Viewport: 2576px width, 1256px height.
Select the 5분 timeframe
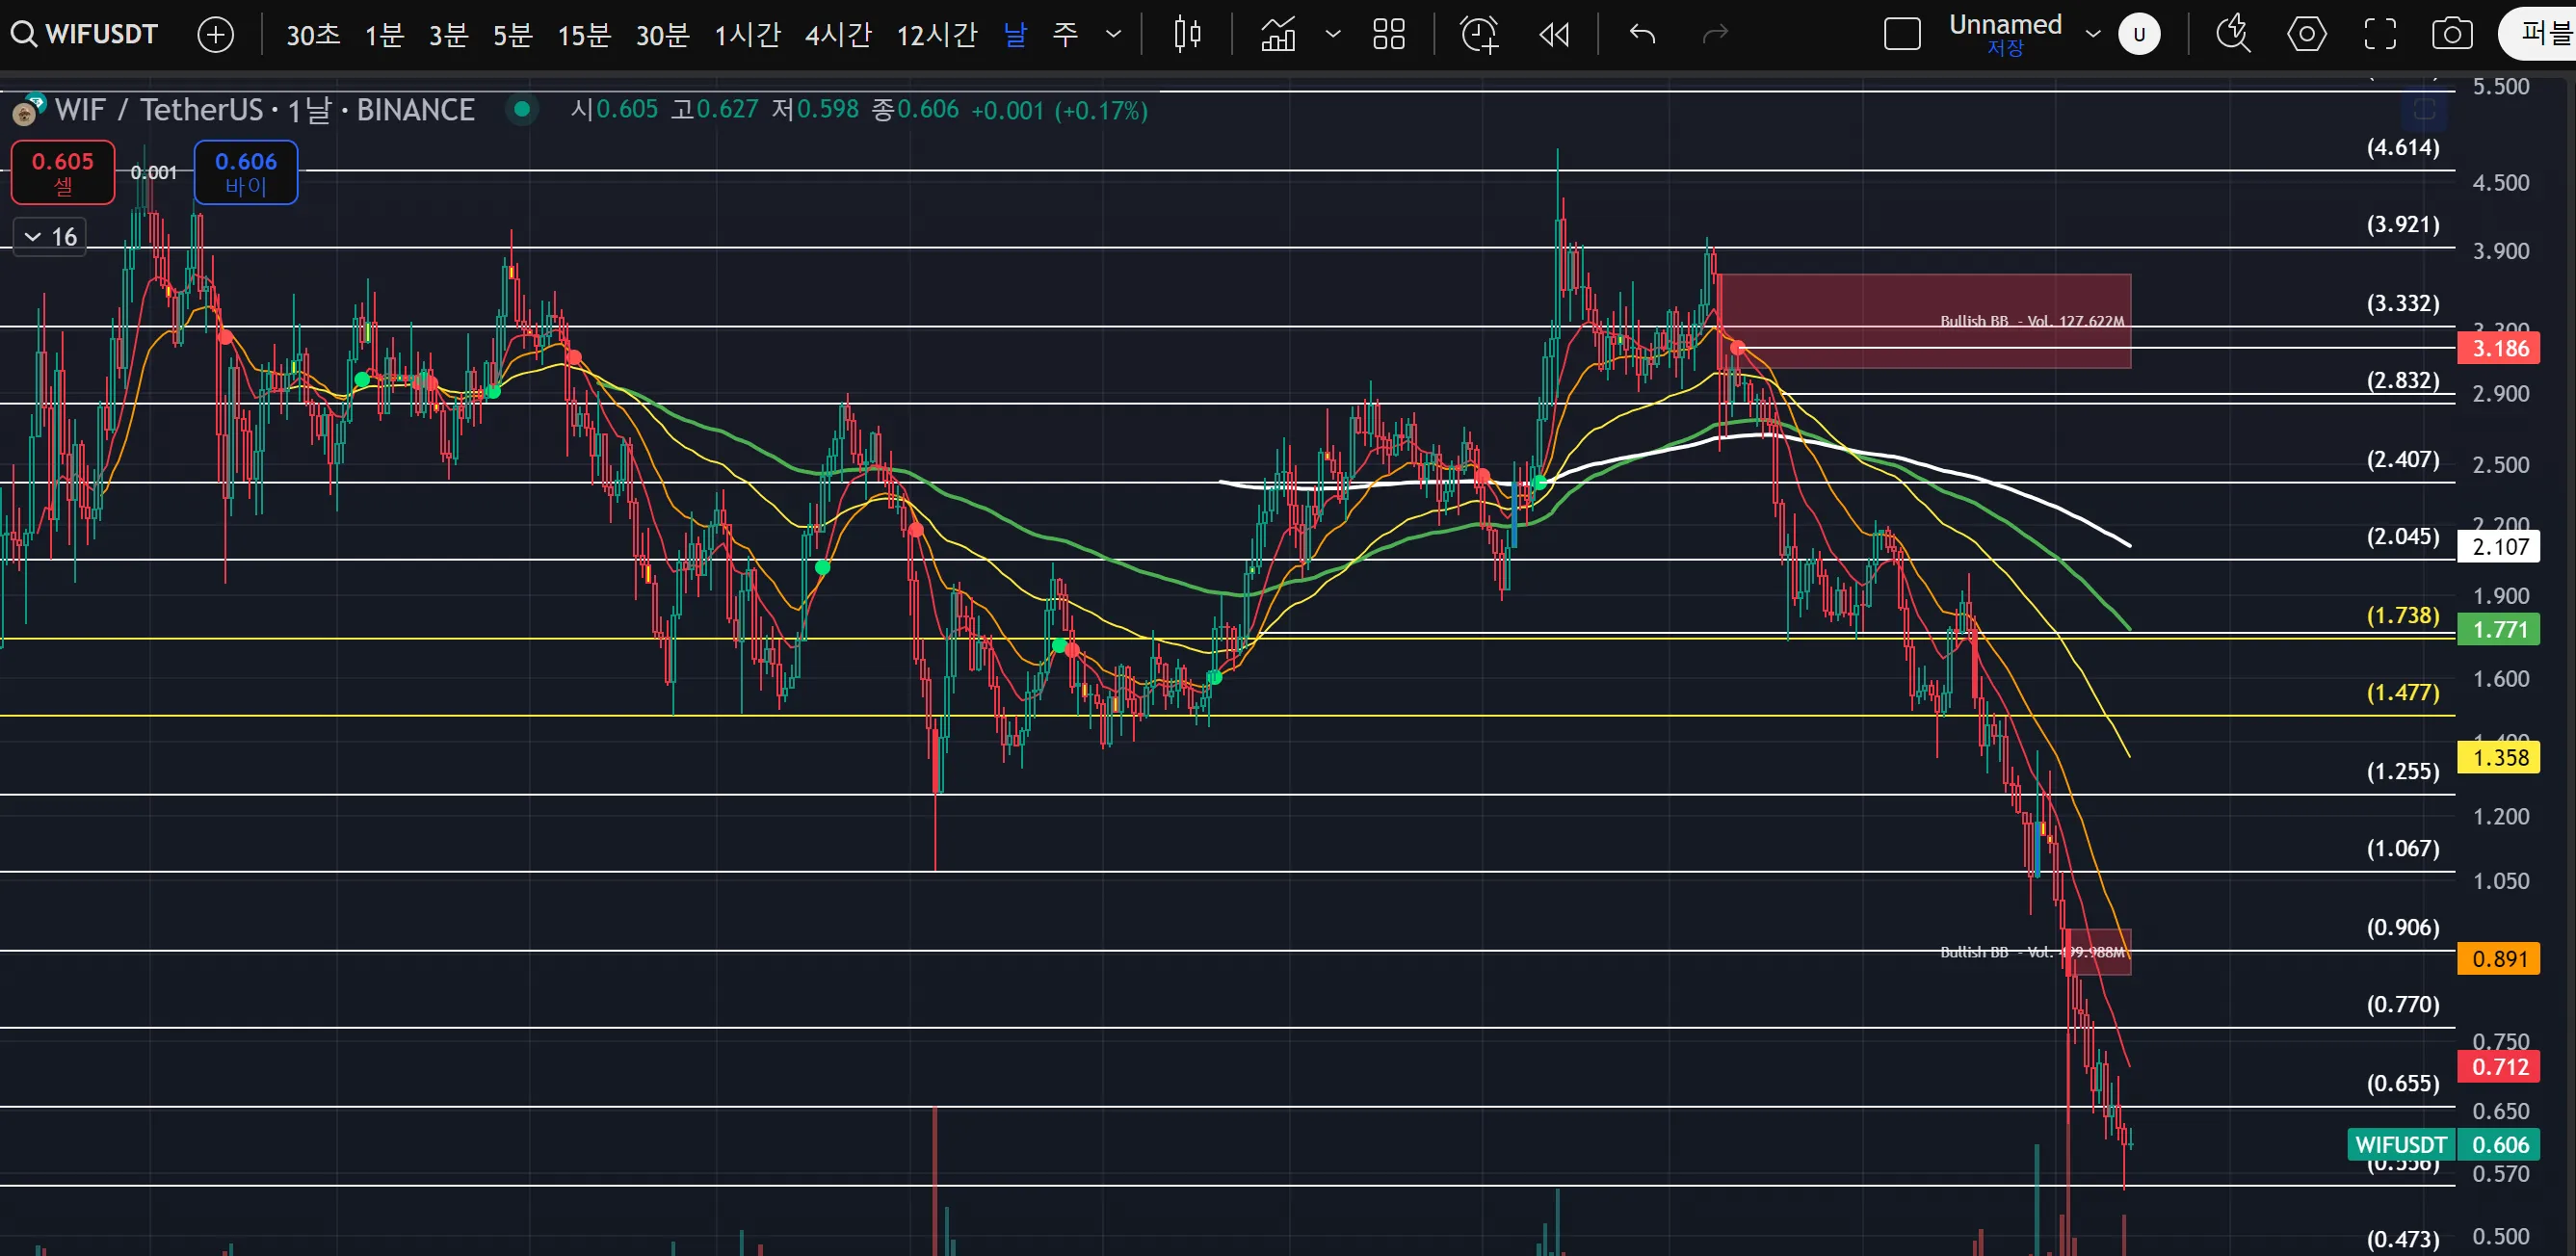(x=512, y=35)
